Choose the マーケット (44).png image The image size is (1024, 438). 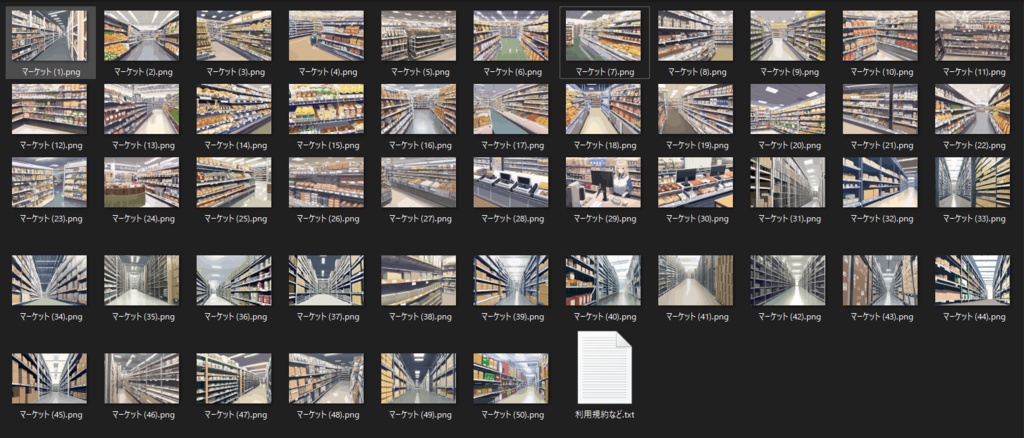[972, 280]
